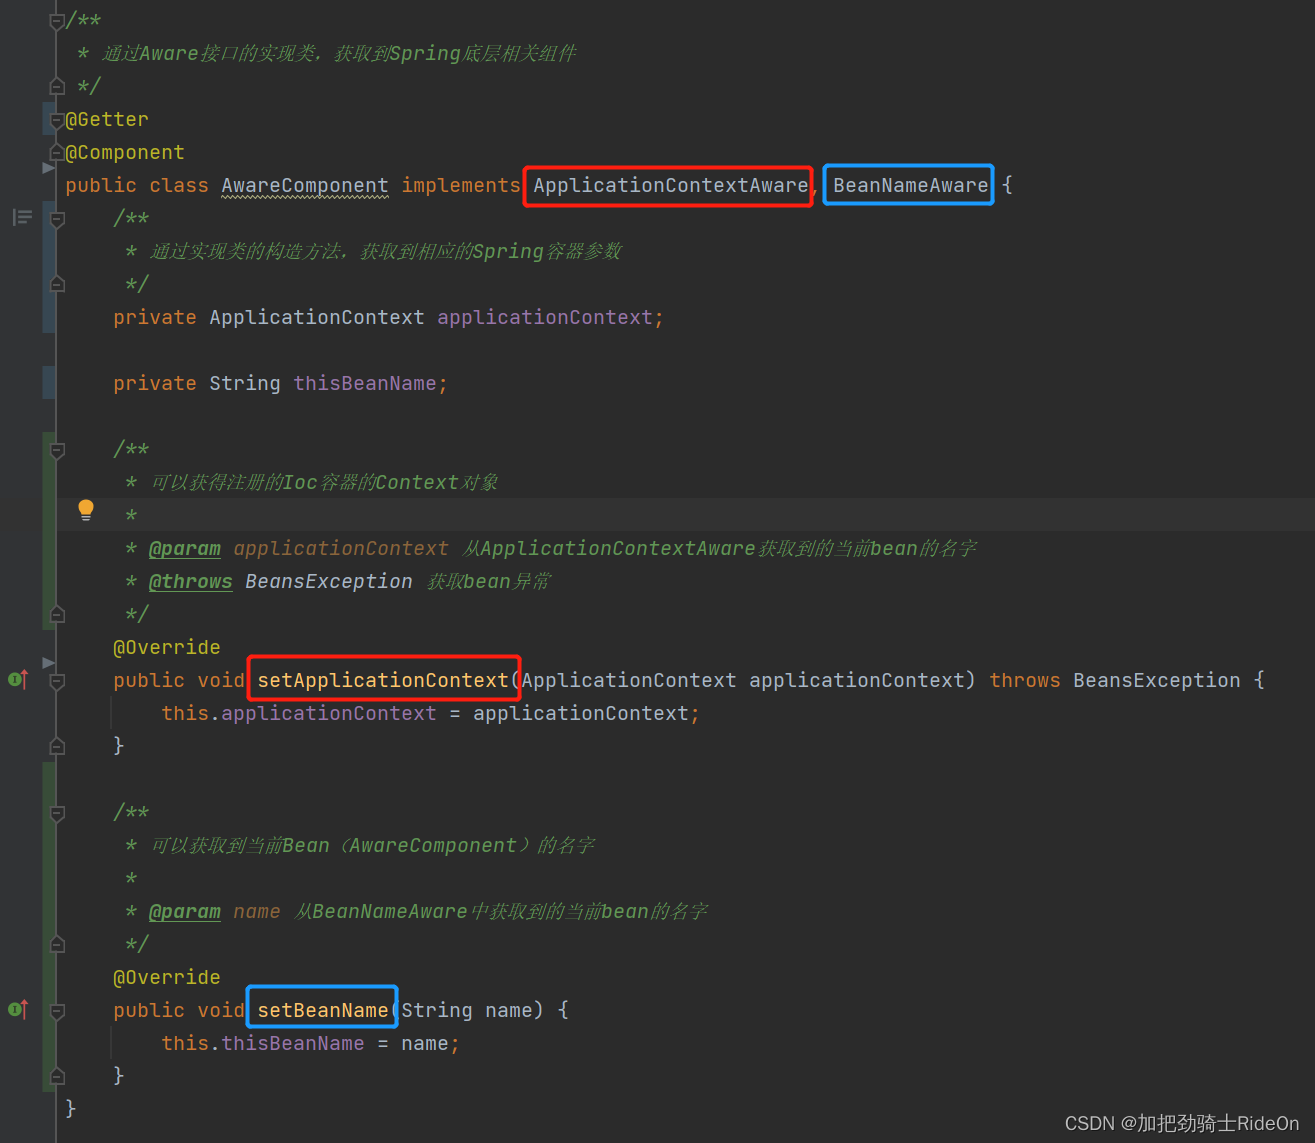Click ApplicationContextAware in the implements clause

671,186
